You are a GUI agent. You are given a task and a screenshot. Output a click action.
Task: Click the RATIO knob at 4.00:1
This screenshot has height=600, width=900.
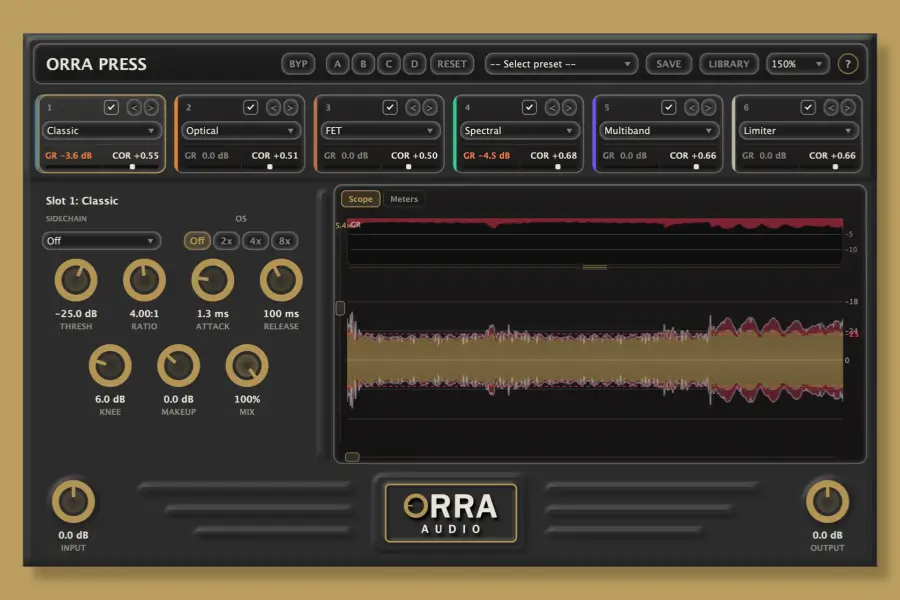point(144,280)
